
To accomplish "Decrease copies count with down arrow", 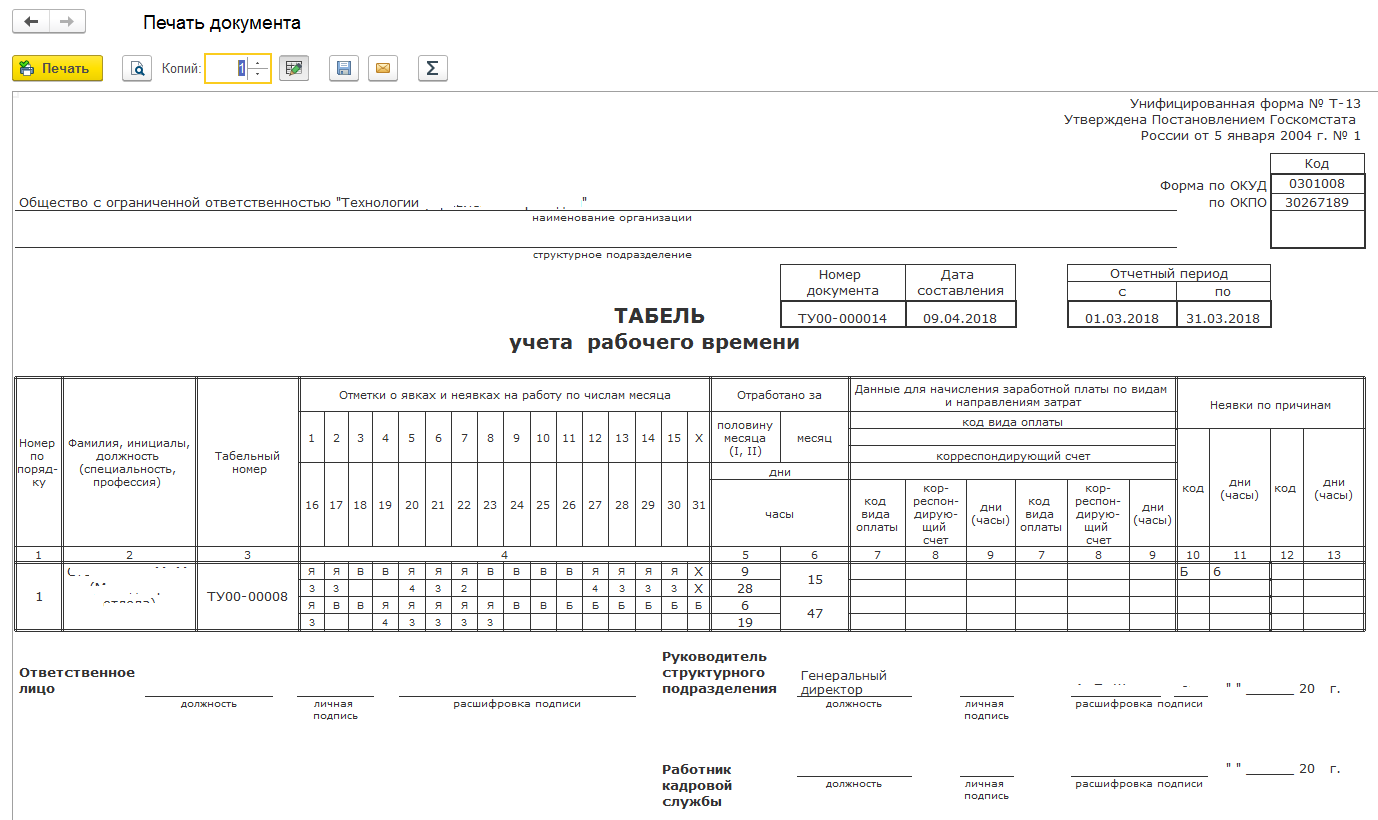I will point(259,74).
